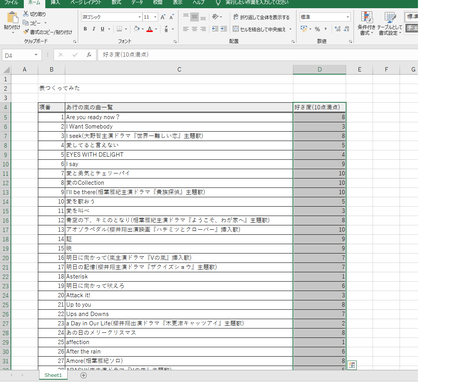450x382 pixels.
Task: Open the font name dropdown
Action: tap(139, 17)
